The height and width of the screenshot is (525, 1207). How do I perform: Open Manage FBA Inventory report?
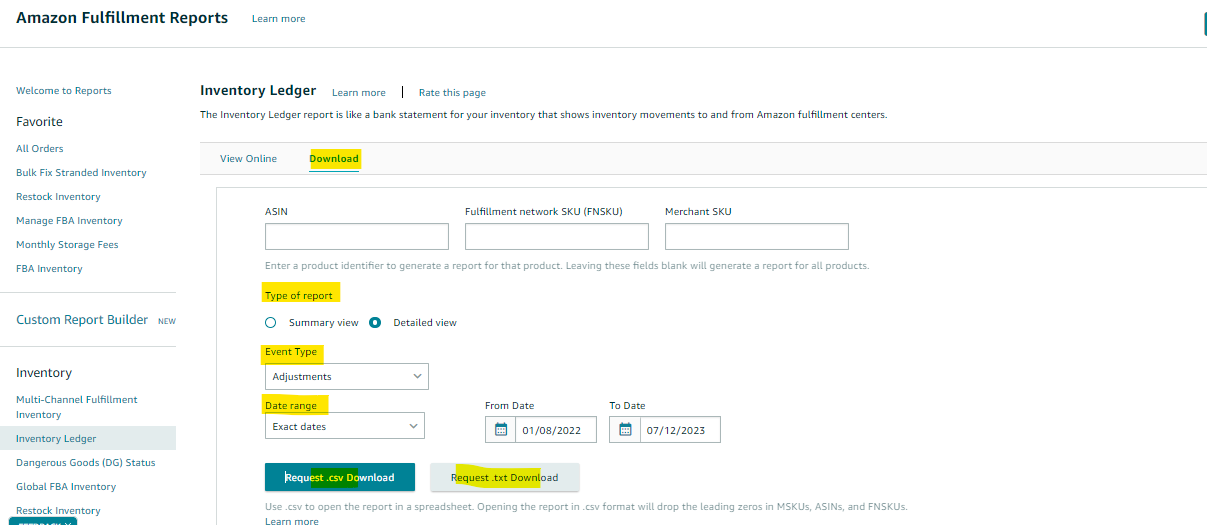(x=69, y=221)
